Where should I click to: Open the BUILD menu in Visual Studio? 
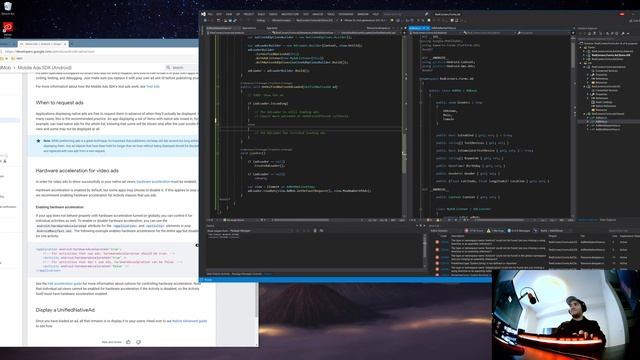(261, 14)
